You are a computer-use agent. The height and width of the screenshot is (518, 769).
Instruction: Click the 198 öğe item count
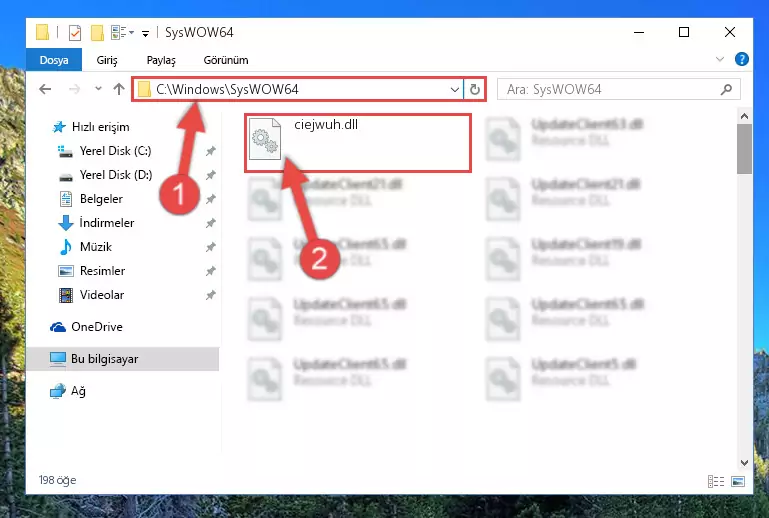pos(57,480)
